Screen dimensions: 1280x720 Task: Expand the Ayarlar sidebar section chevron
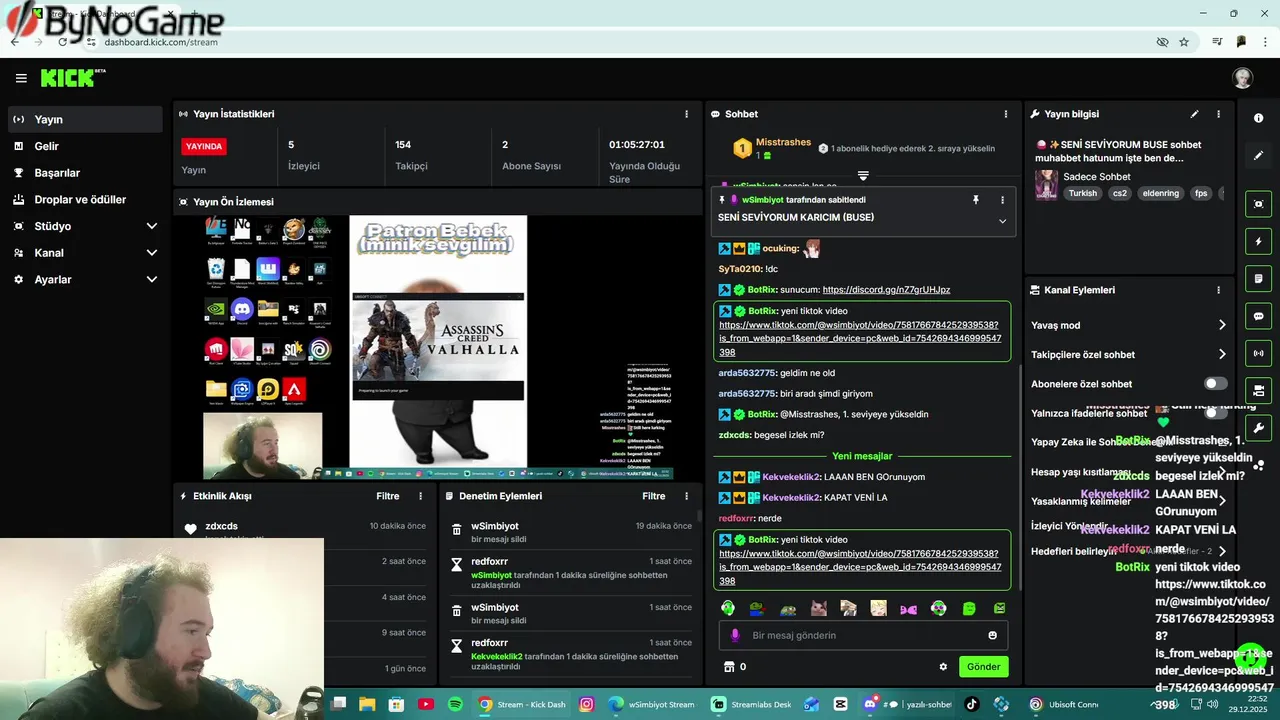point(152,280)
